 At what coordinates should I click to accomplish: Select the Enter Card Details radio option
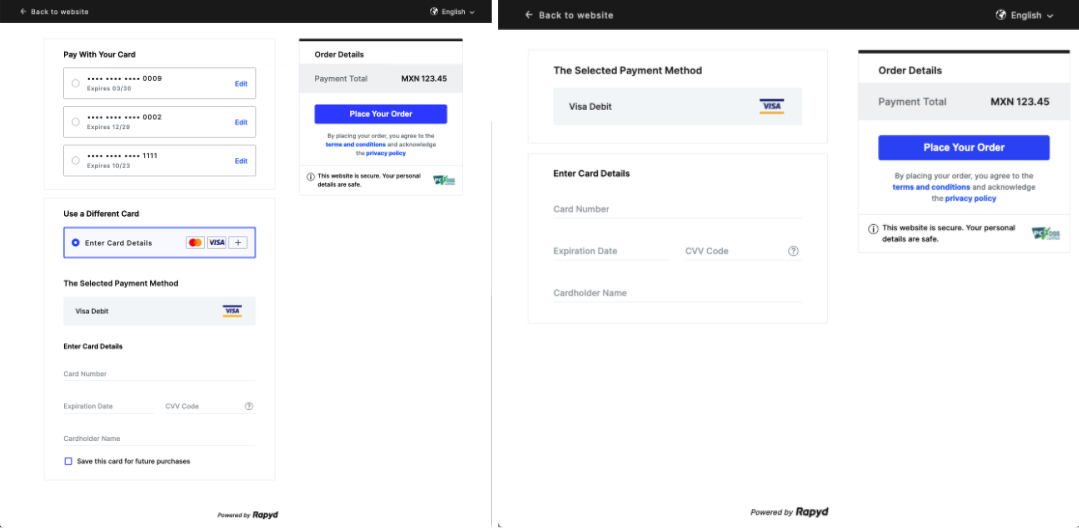(75, 243)
